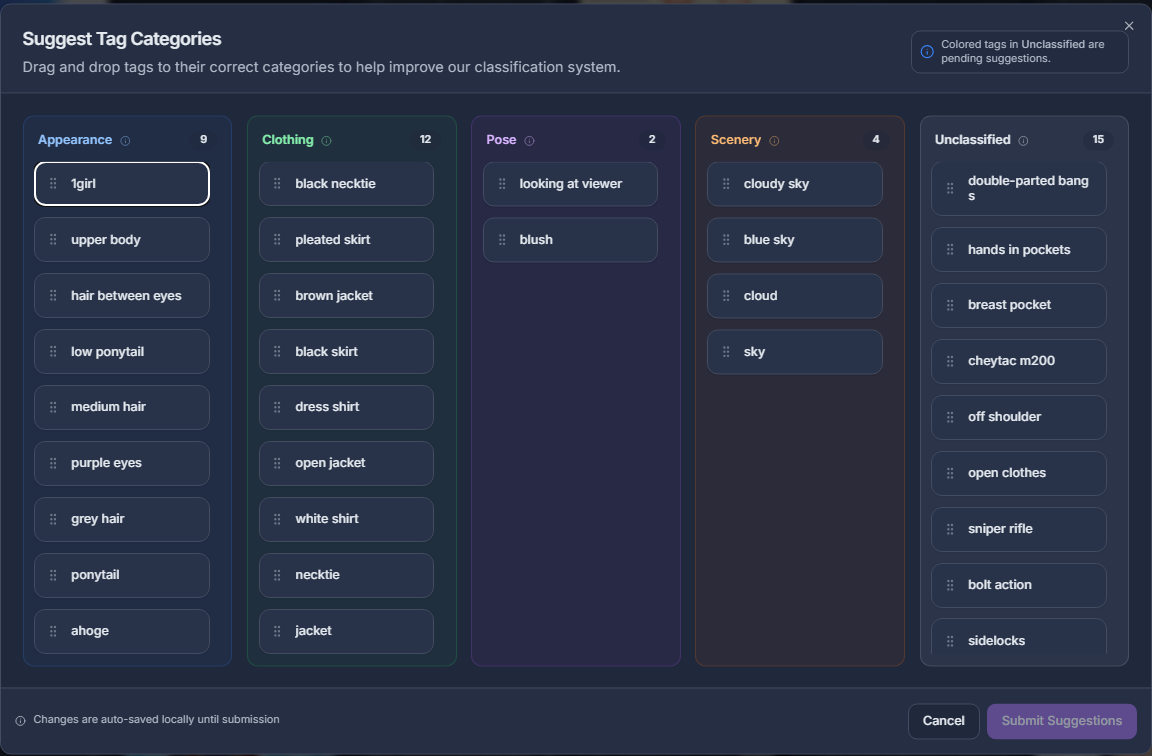
Task: Click the info icon beside Scenery header
Action: [774, 141]
